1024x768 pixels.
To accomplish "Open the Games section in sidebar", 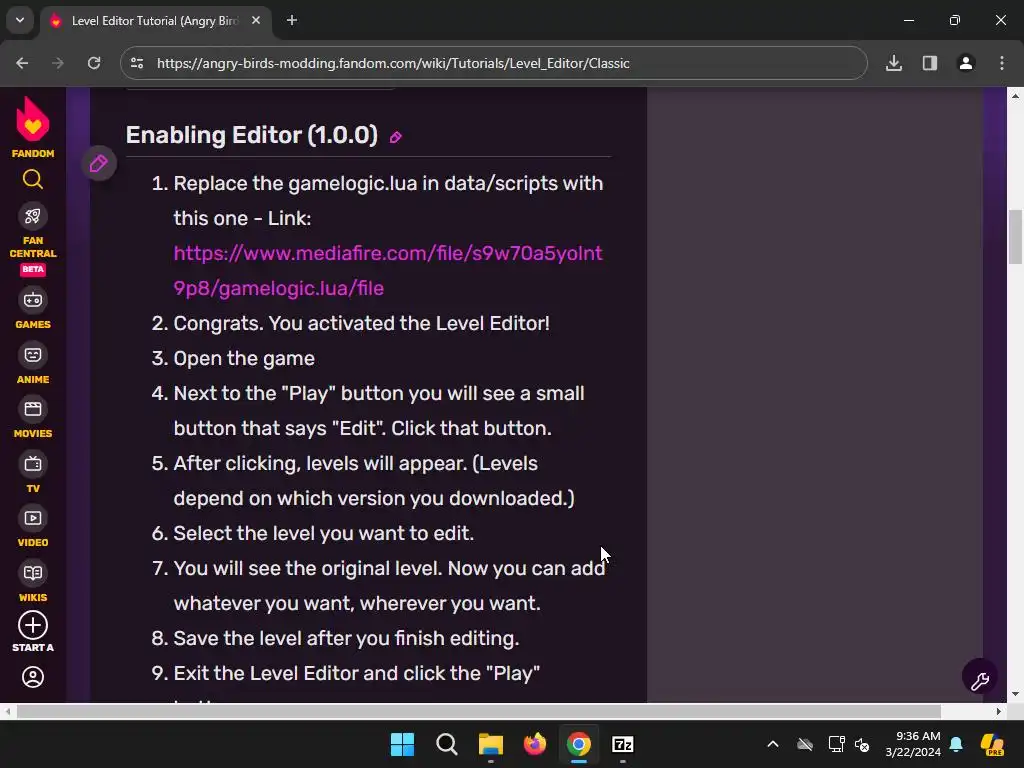I will pyautogui.click(x=33, y=308).
